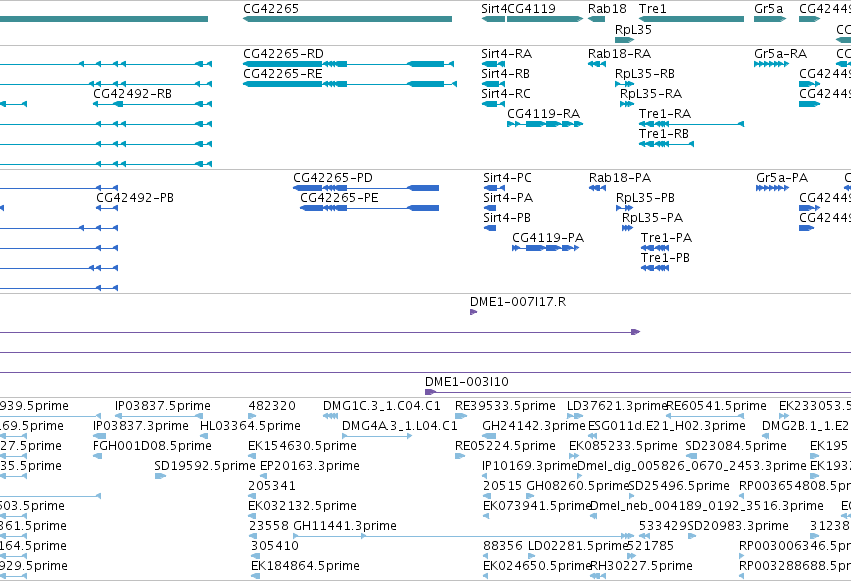Select the CG42492-RB transcript label
The height and width of the screenshot is (581, 851).
pyautogui.click(x=132, y=94)
